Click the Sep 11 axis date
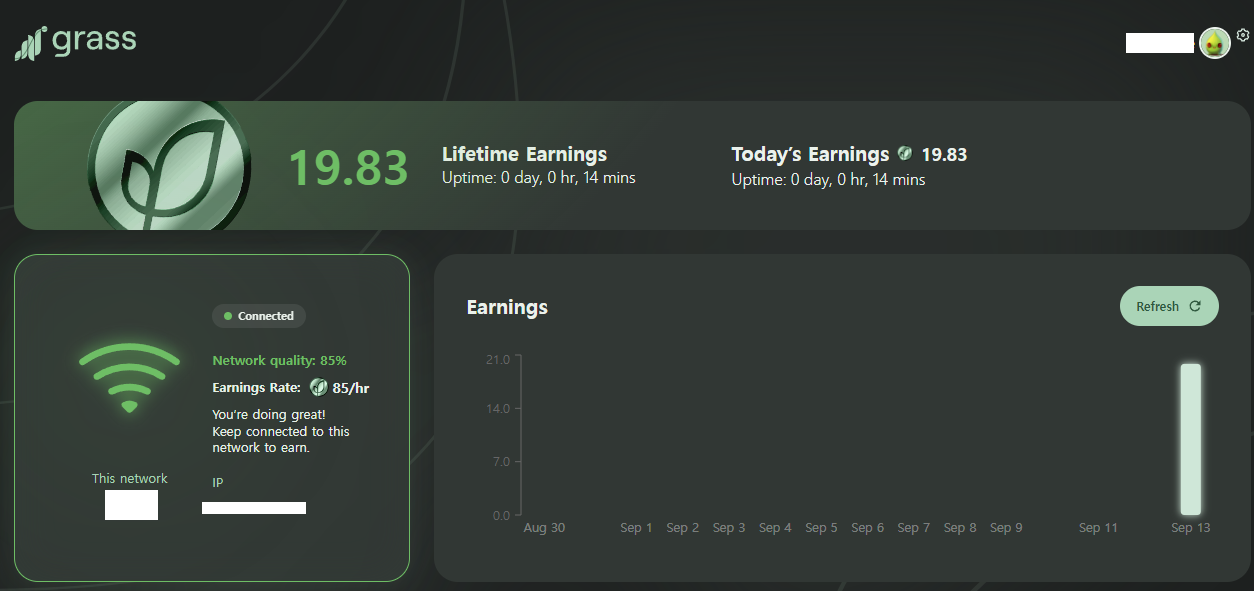Image resolution: width=1254 pixels, height=591 pixels. pyautogui.click(x=1098, y=528)
